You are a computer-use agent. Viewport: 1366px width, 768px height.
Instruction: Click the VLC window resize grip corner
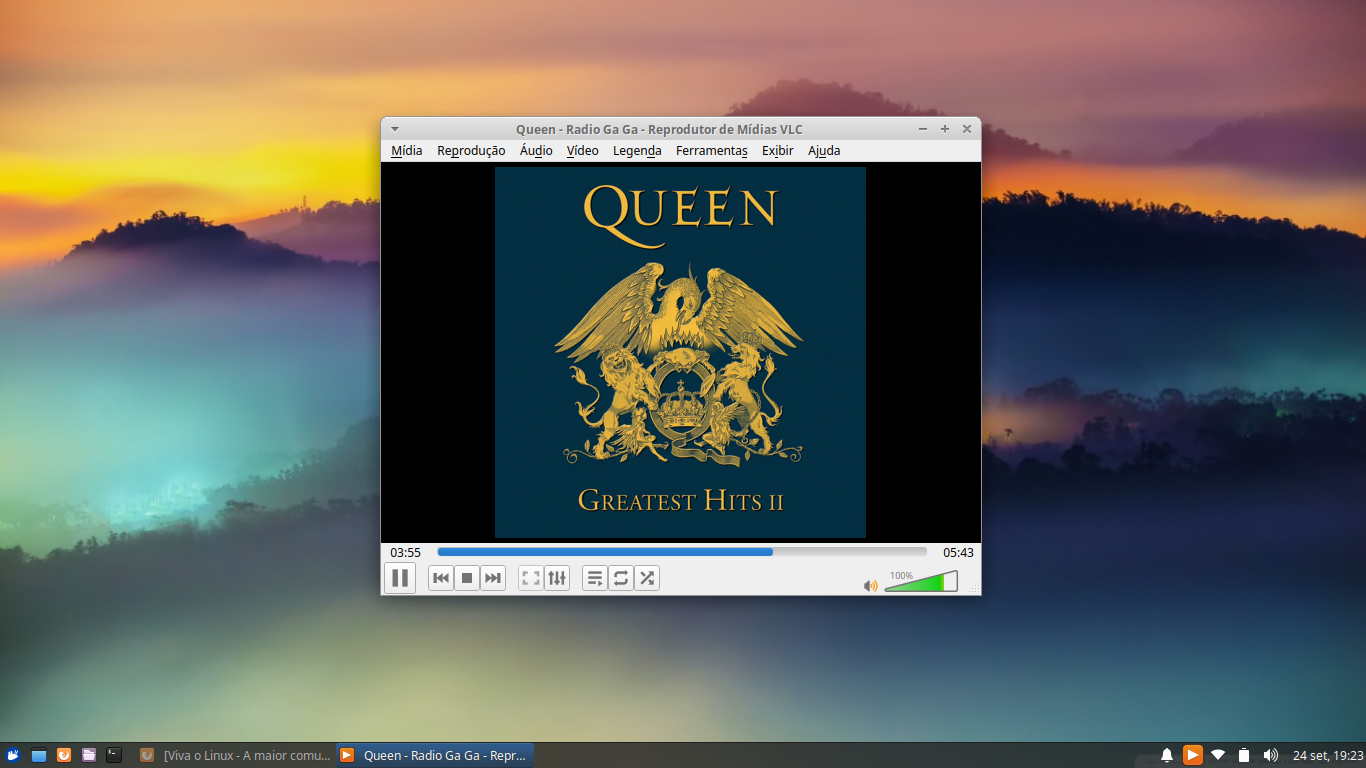pos(975,589)
